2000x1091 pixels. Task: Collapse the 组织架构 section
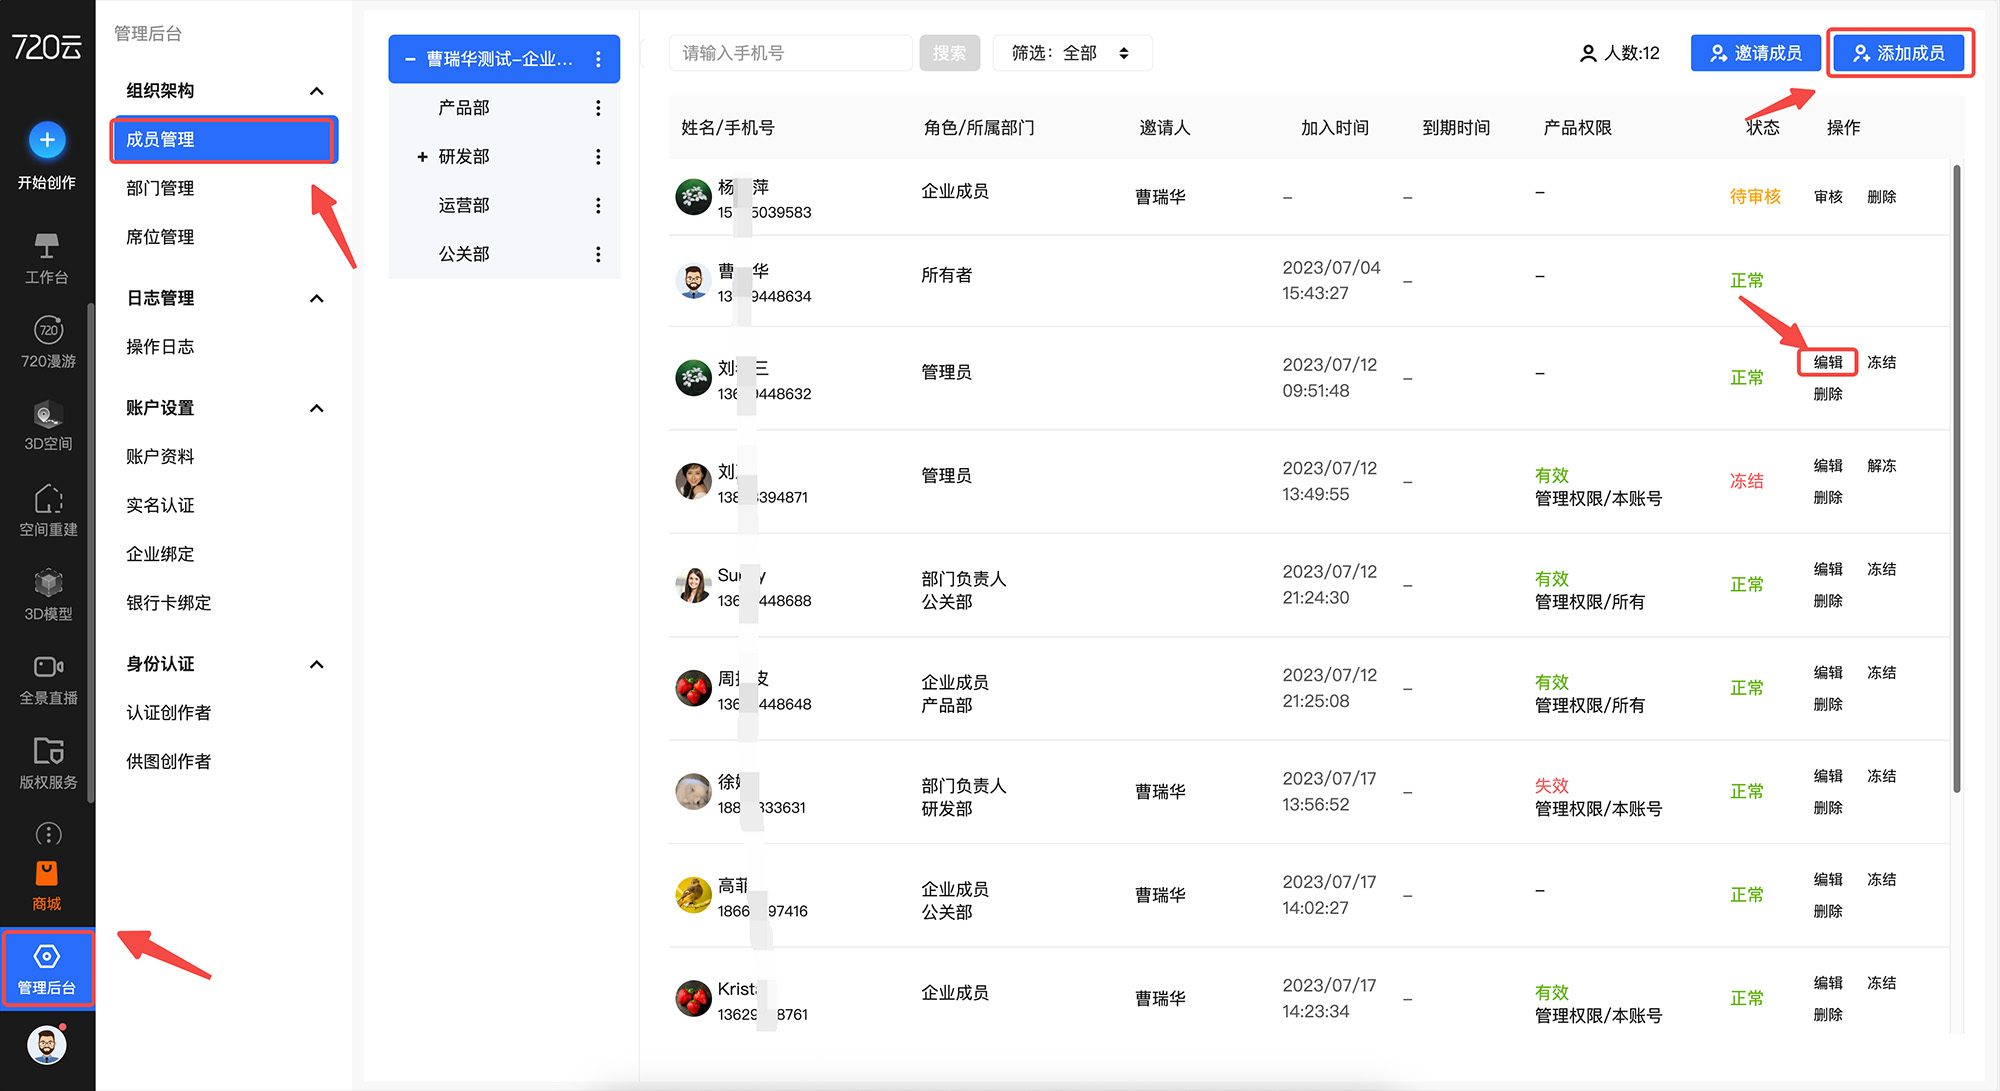(x=317, y=91)
